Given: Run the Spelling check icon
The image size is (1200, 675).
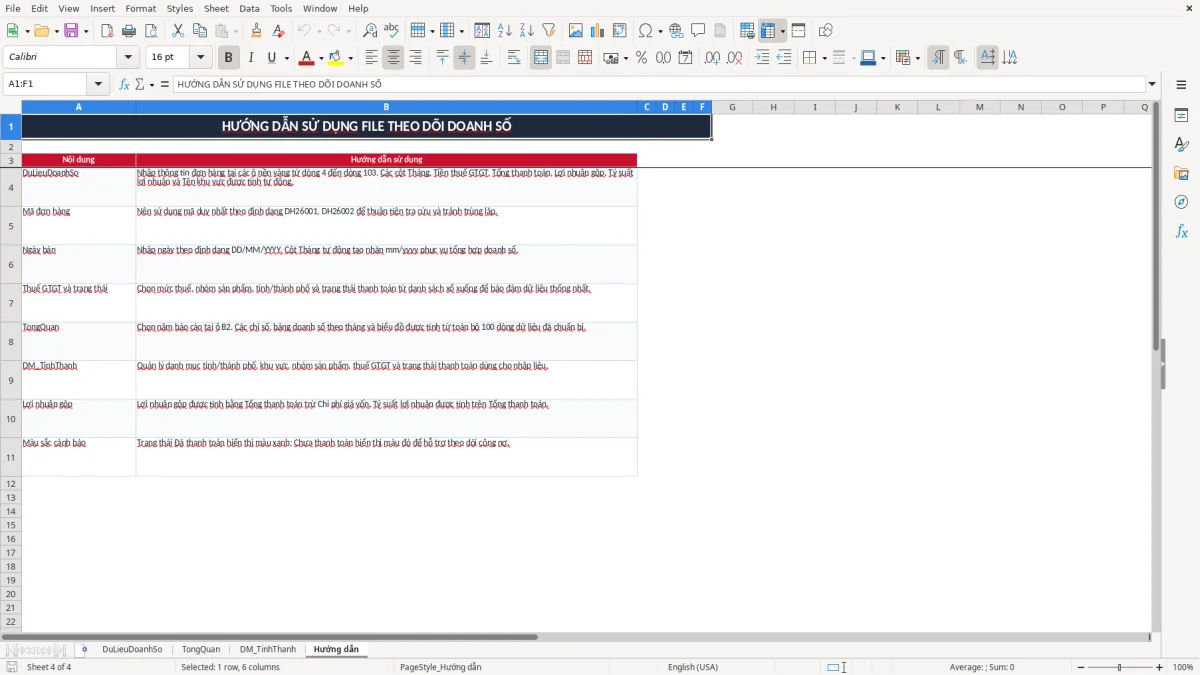Looking at the screenshot, I should tap(391, 31).
